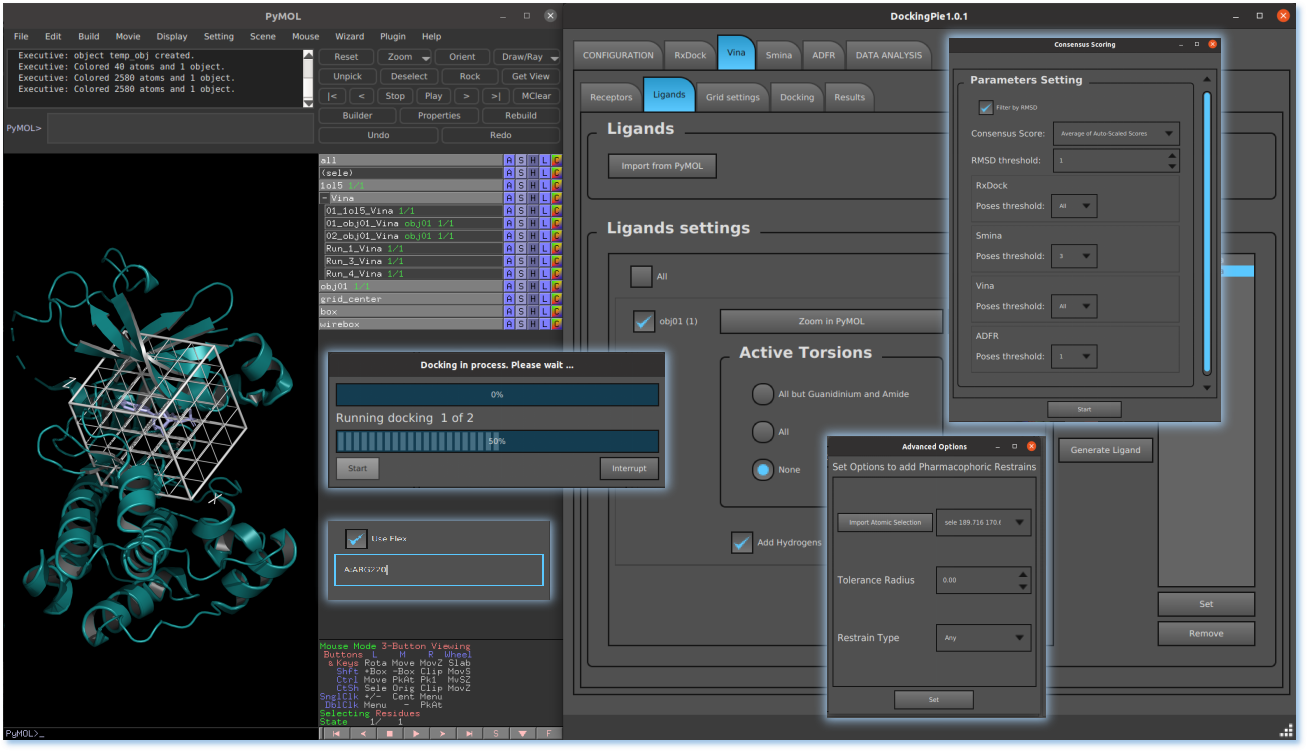This screenshot has height=751, width=1308.
Task: Open the Color (C) menu for wirebox
Action: [557, 324]
